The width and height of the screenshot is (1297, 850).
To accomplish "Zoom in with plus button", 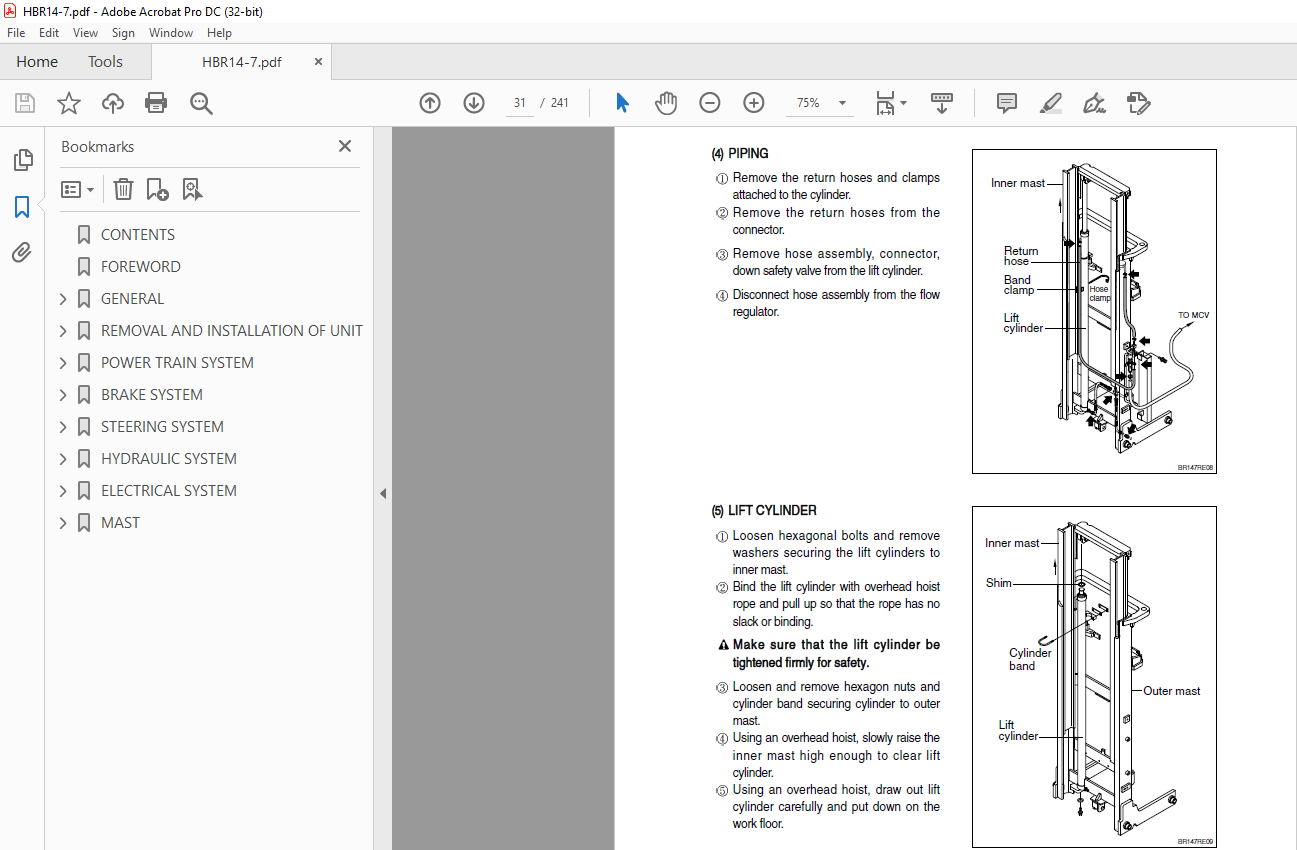I will (x=754, y=103).
